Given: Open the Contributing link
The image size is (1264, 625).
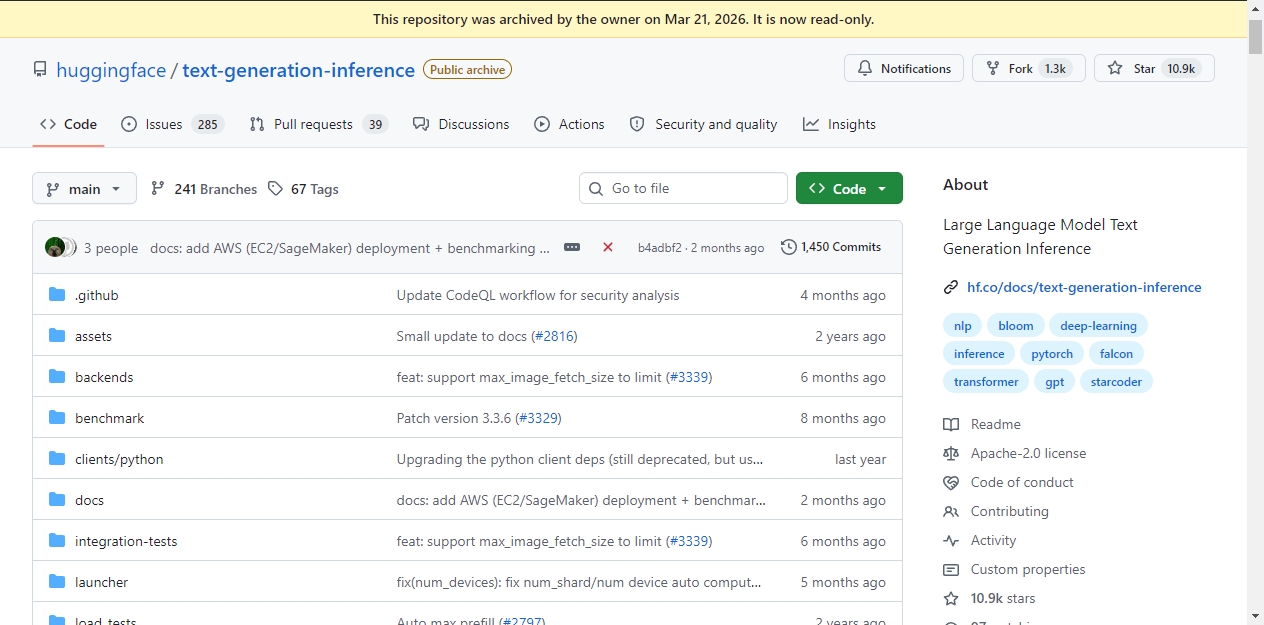Looking at the screenshot, I should coord(996,511).
